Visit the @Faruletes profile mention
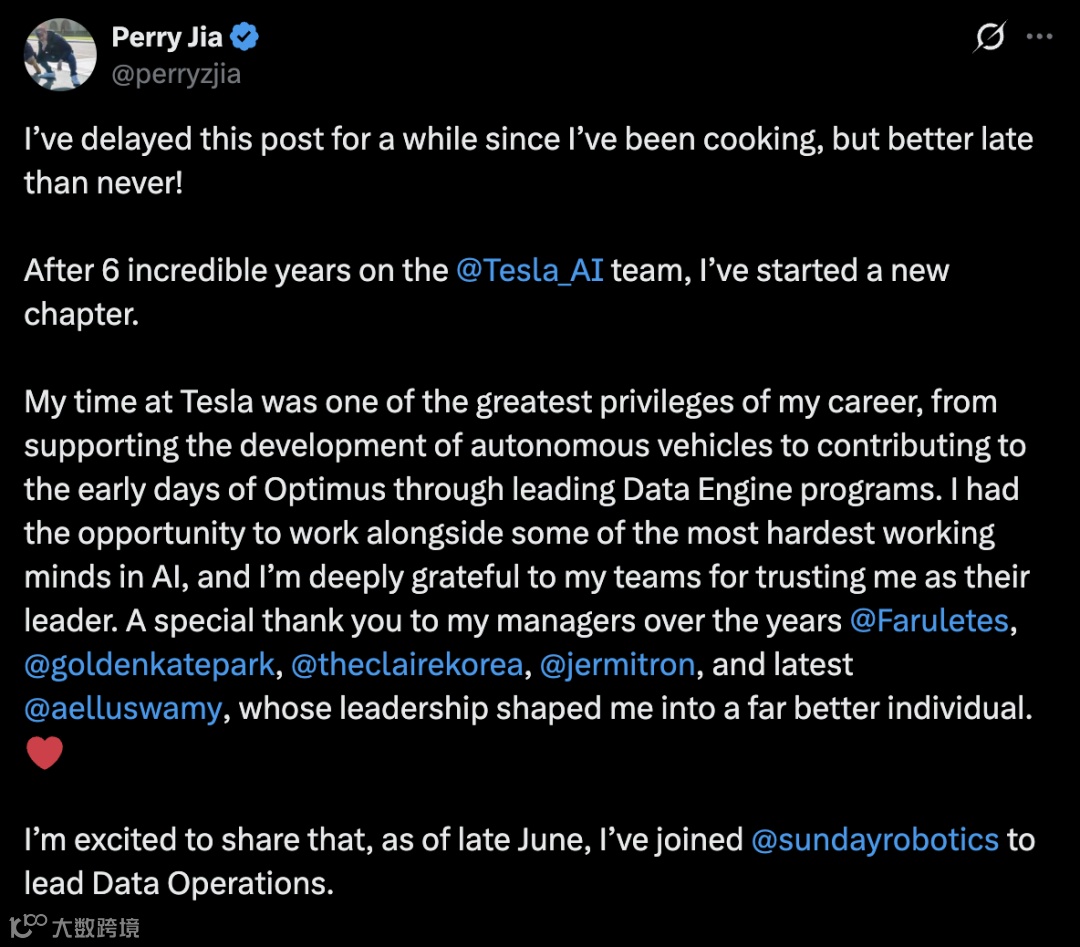 pos(928,620)
